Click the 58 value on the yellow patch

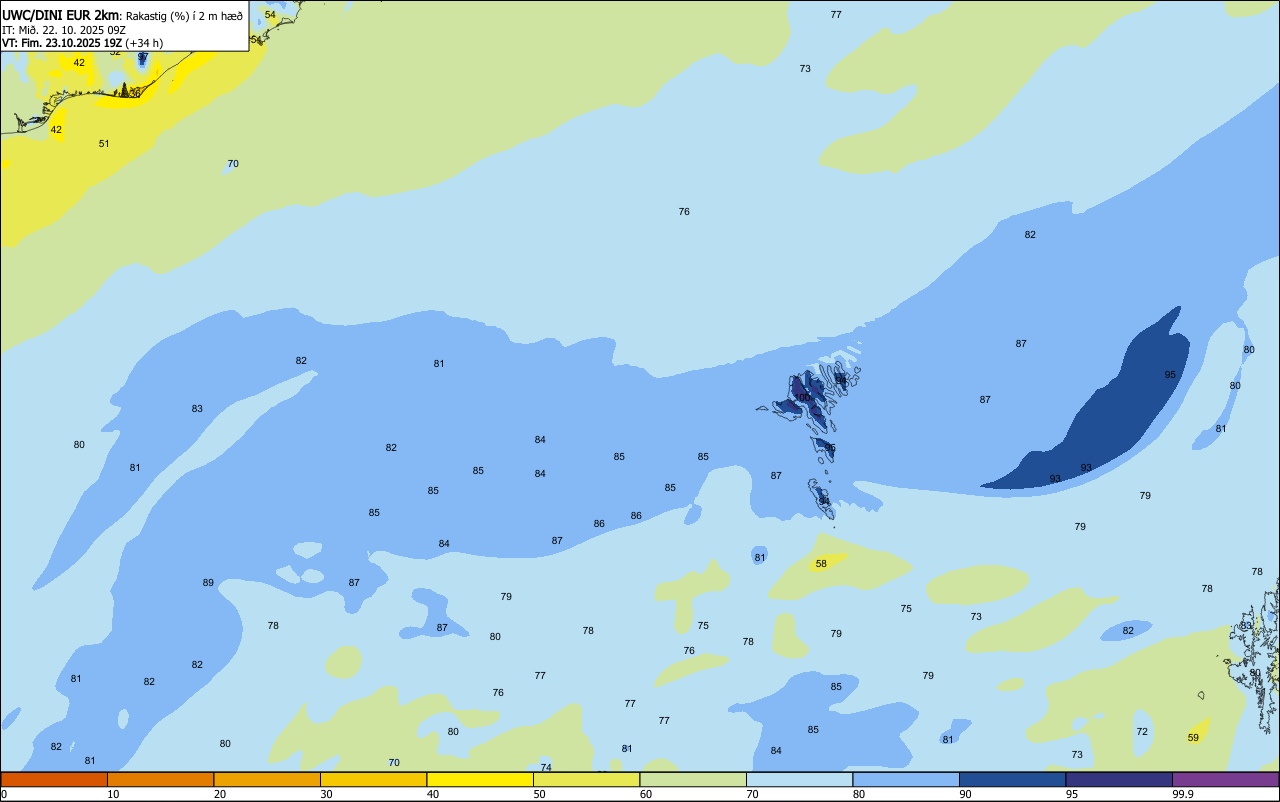point(821,564)
